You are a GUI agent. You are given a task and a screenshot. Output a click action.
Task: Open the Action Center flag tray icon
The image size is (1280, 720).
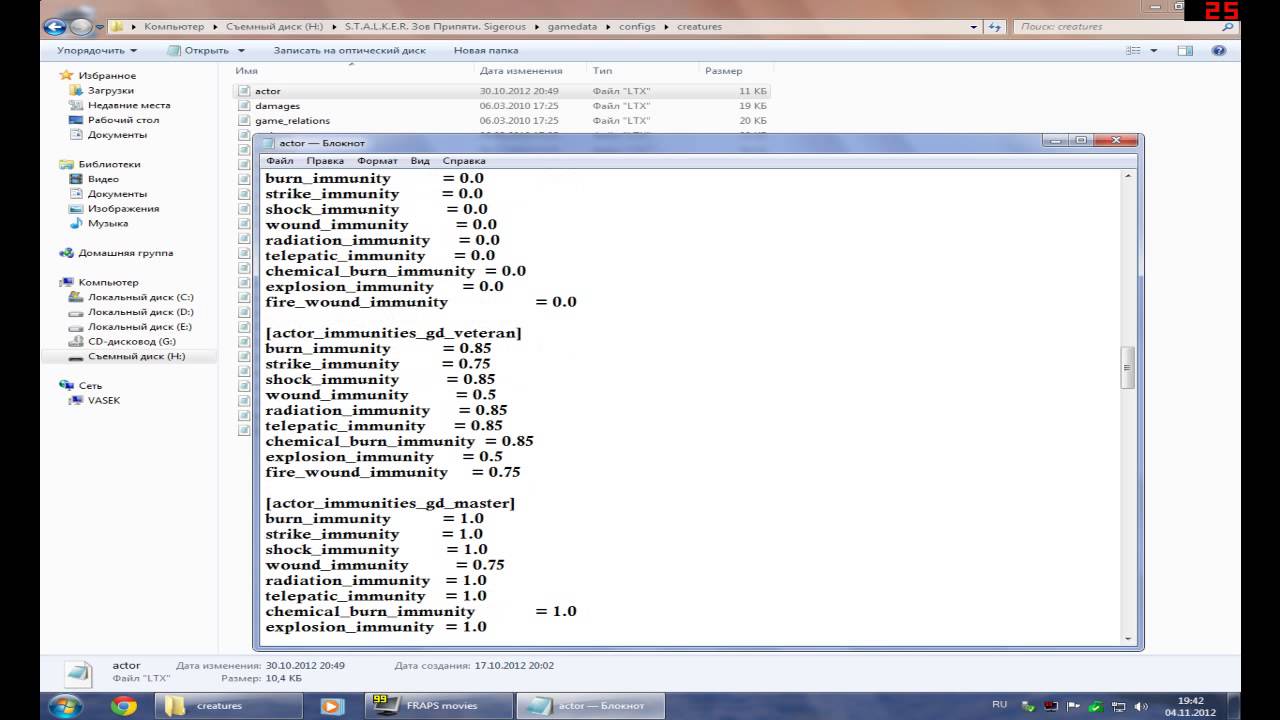click(1071, 706)
